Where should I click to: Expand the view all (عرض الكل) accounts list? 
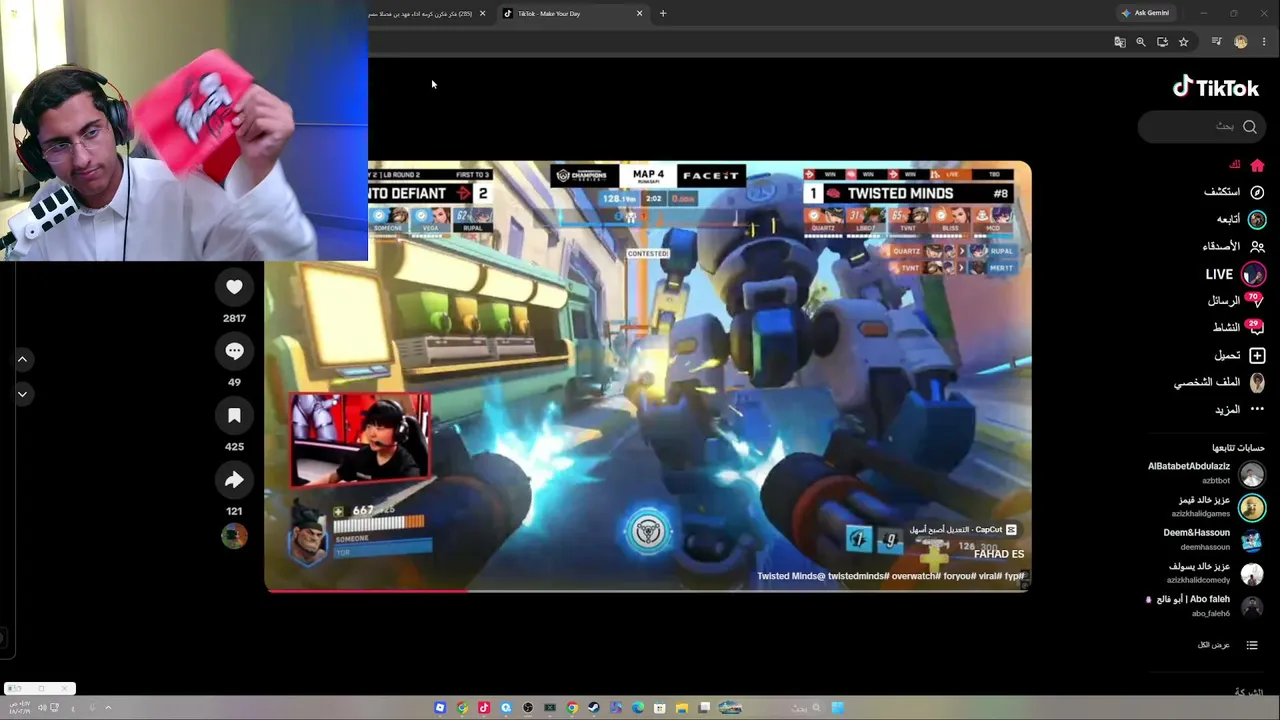point(1228,645)
